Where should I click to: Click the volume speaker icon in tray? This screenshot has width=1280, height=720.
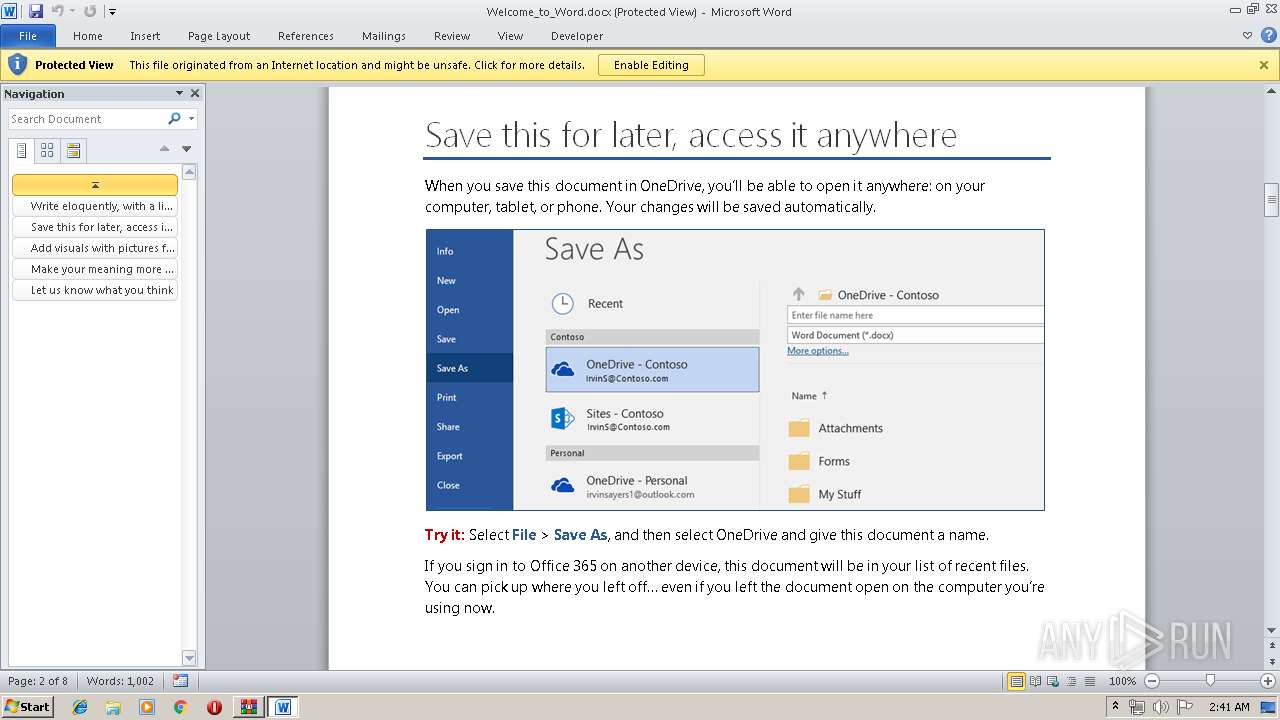point(1160,707)
